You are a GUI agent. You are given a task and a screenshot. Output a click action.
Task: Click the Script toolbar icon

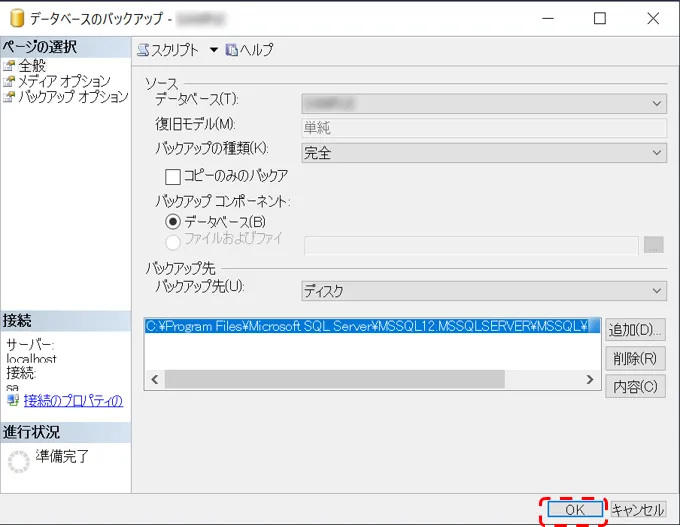tap(143, 50)
